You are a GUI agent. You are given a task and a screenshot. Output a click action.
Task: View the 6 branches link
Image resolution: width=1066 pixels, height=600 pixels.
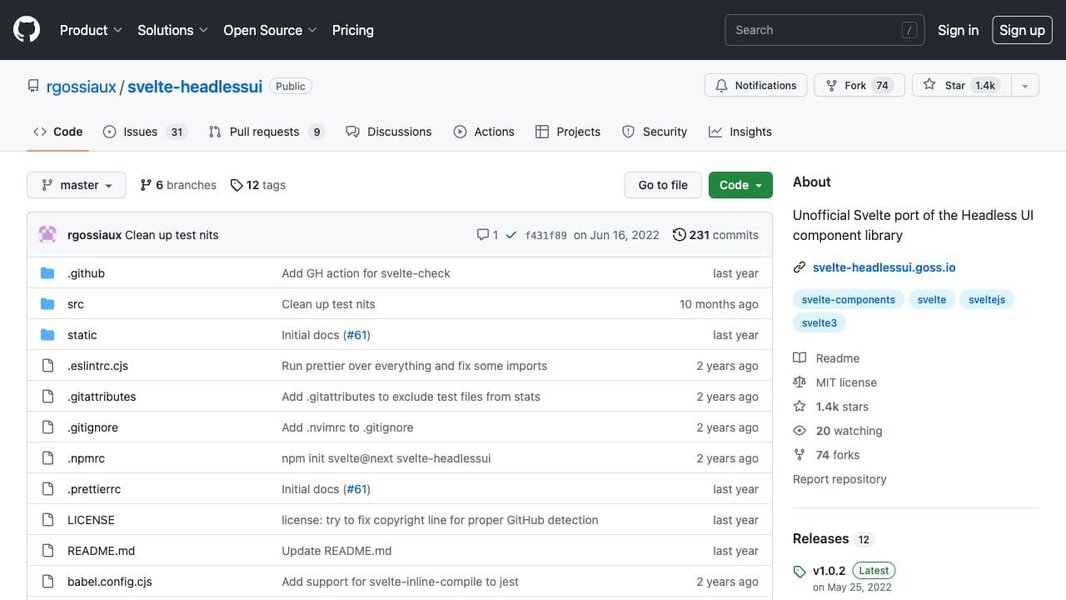click(178, 185)
